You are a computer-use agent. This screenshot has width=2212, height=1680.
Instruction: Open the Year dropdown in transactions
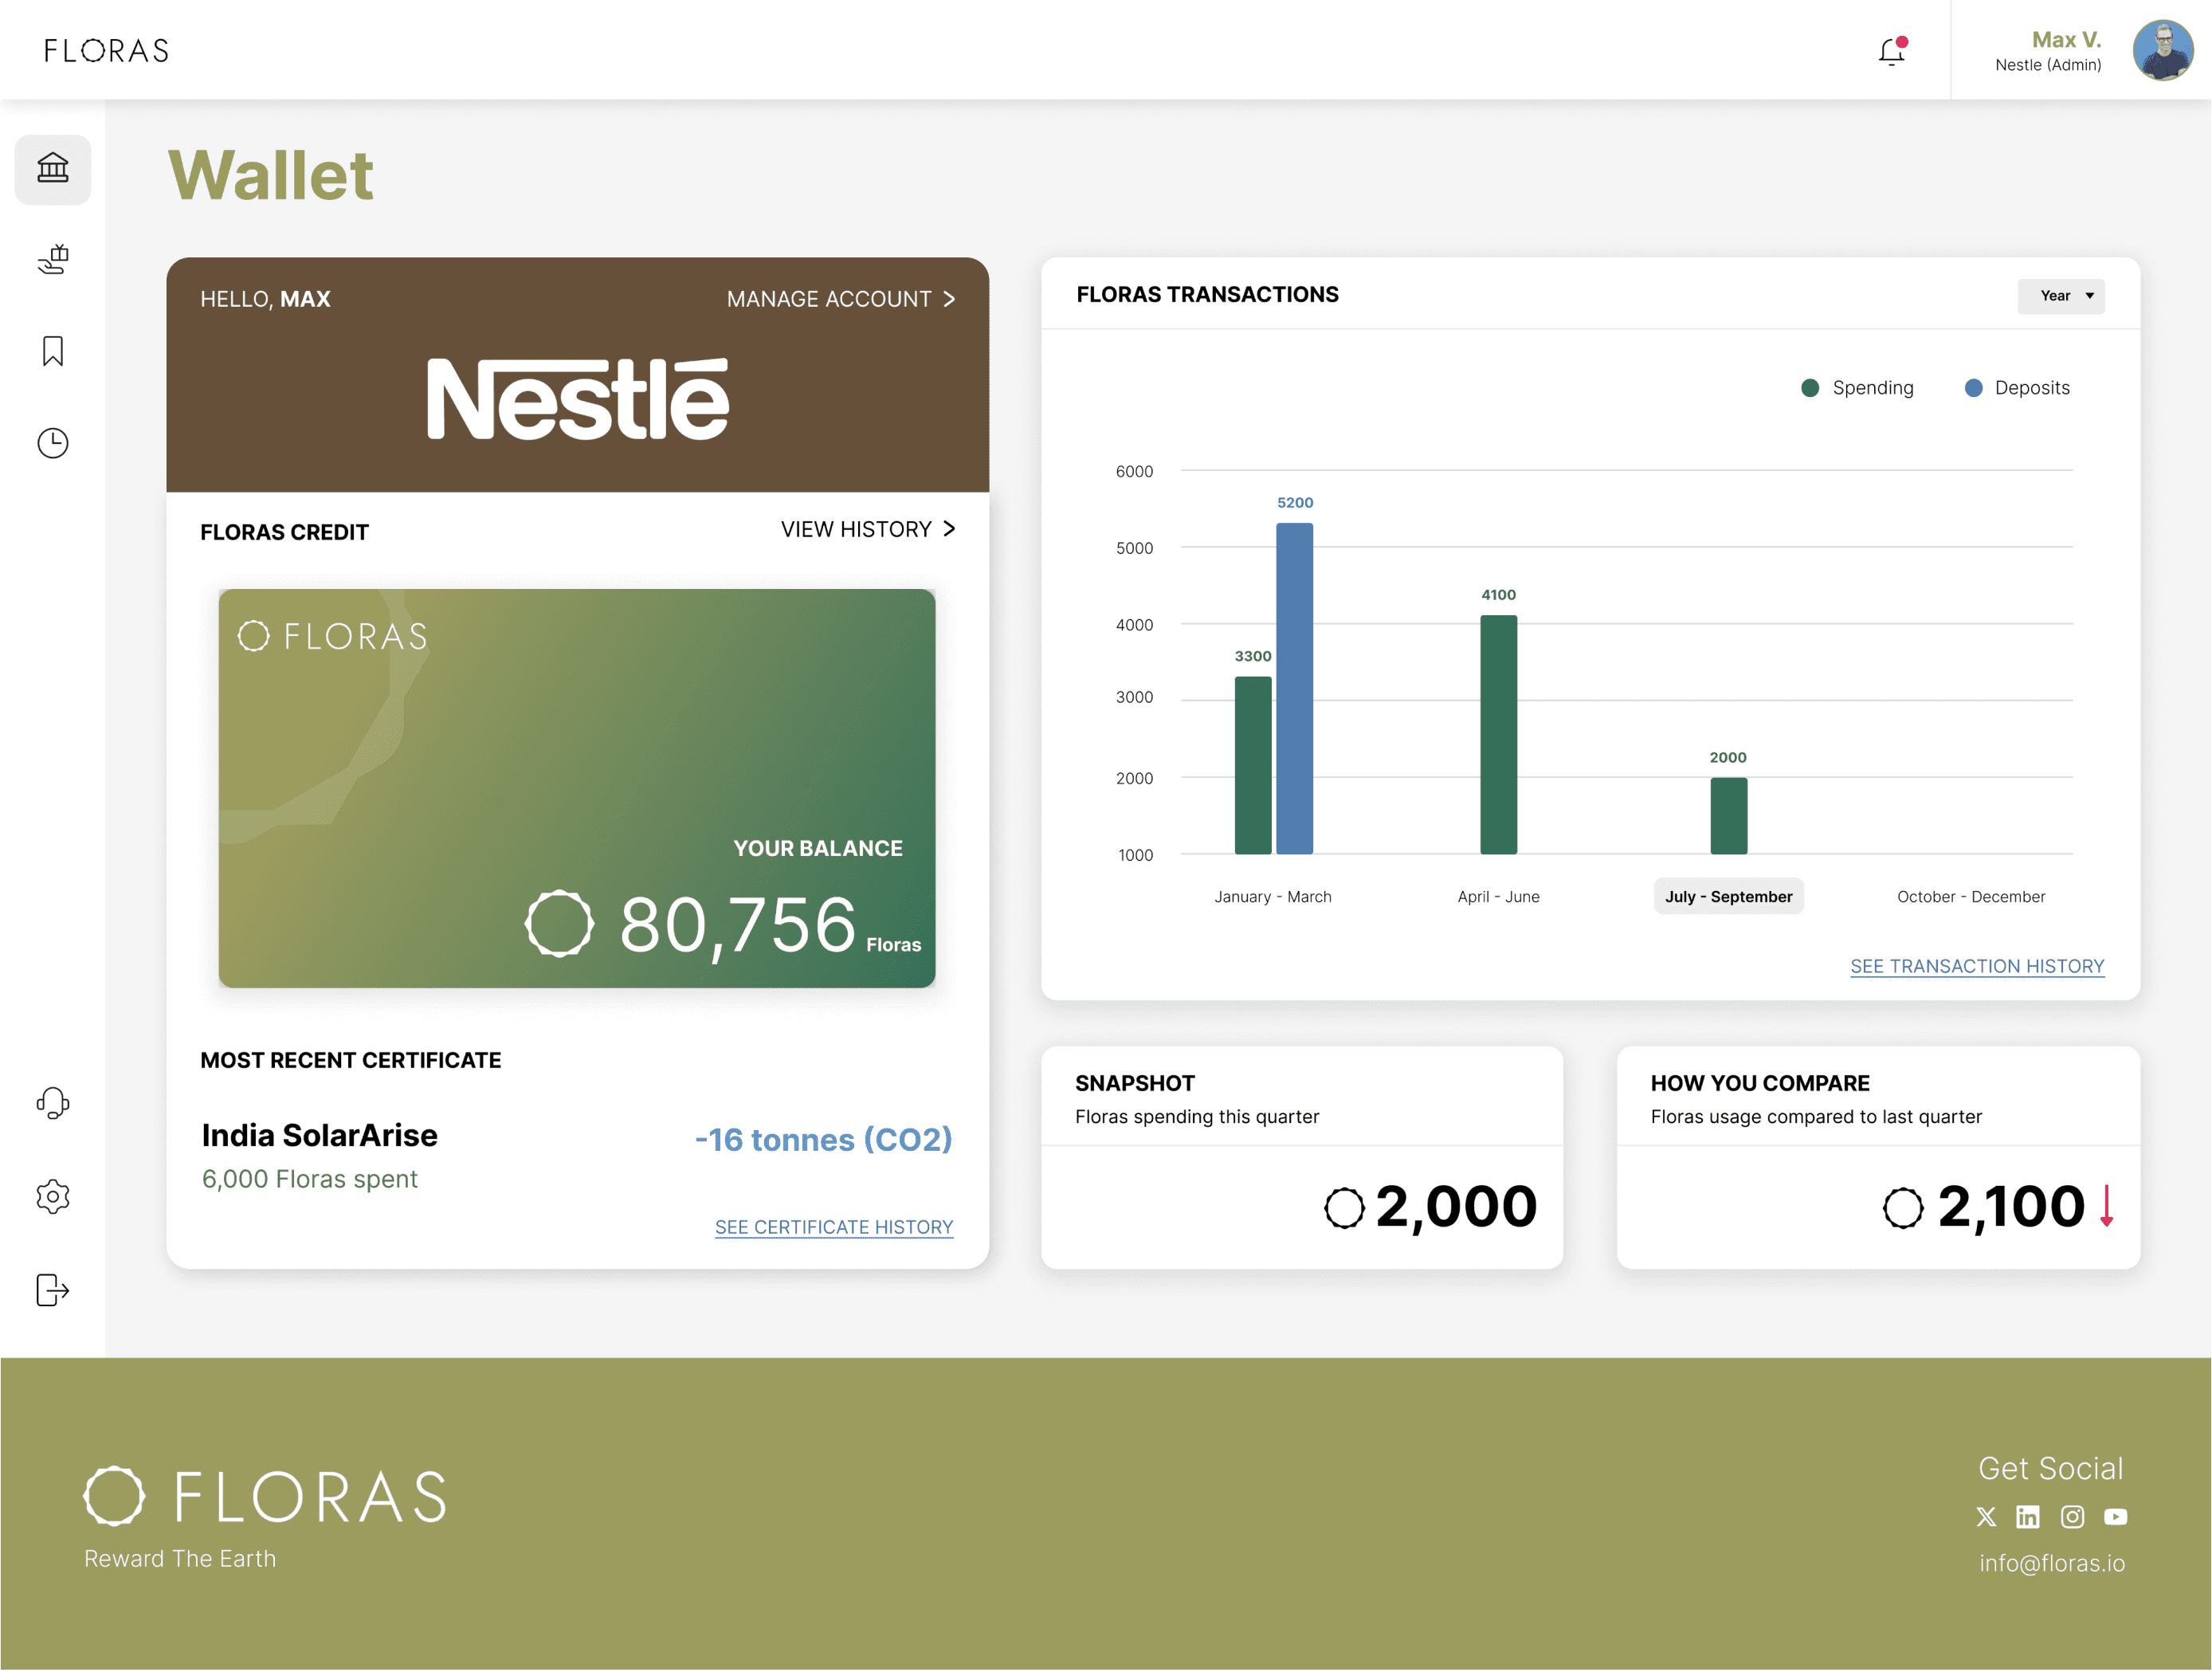[2061, 296]
